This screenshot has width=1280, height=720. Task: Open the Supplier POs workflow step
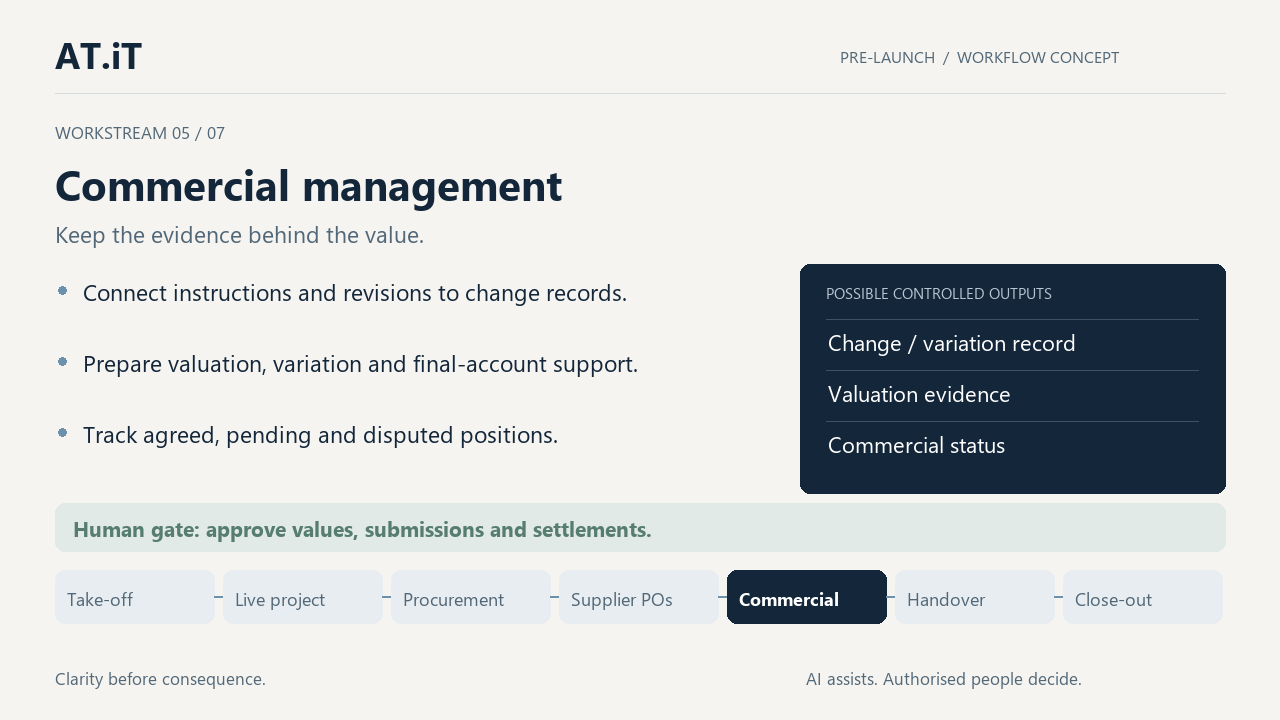639,597
